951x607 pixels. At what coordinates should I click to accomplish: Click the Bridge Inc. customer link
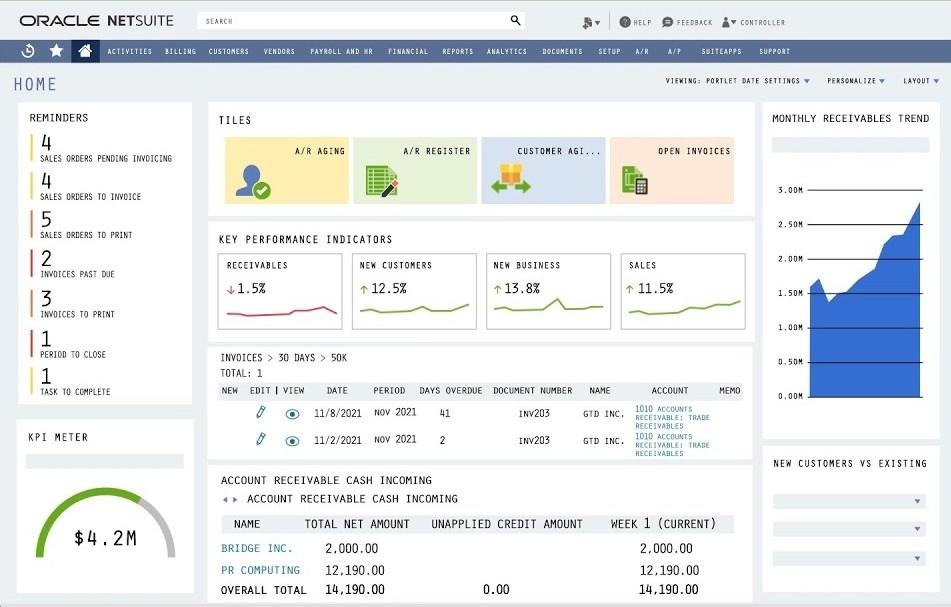(x=257, y=548)
